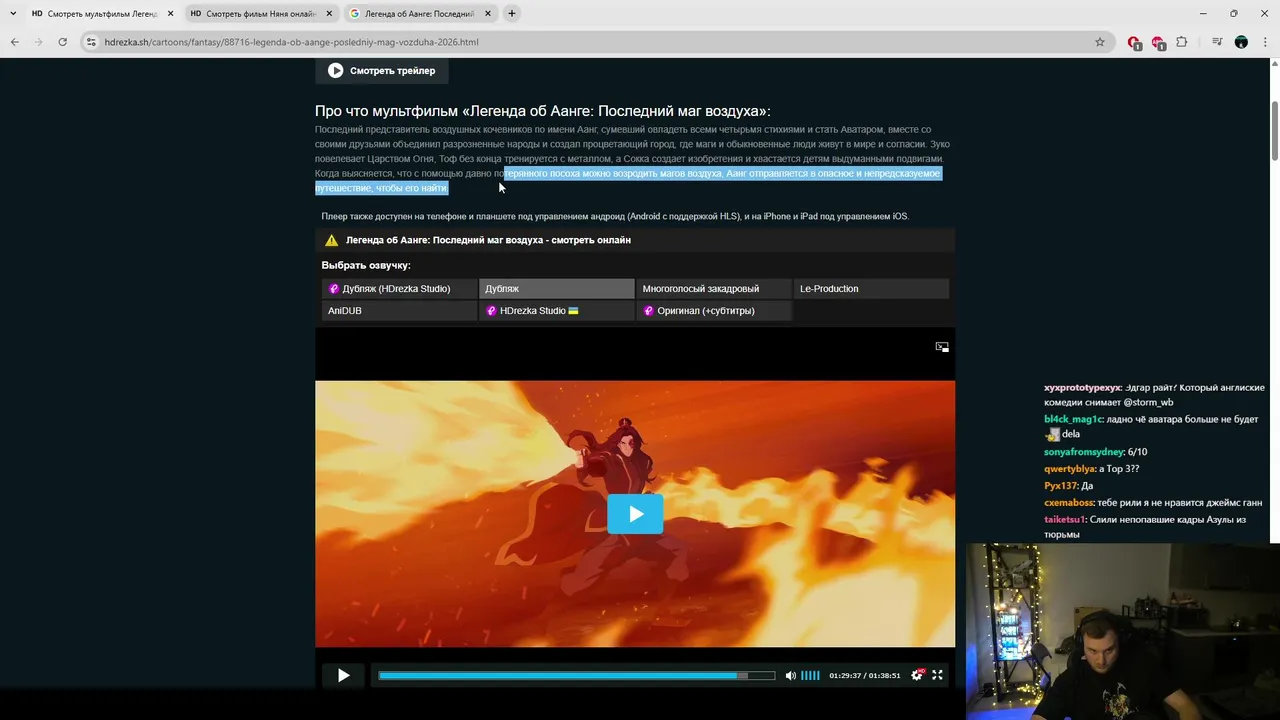Expand the tab search dropdown arrow
This screenshot has width=1280, height=720.
pos(13,14)
